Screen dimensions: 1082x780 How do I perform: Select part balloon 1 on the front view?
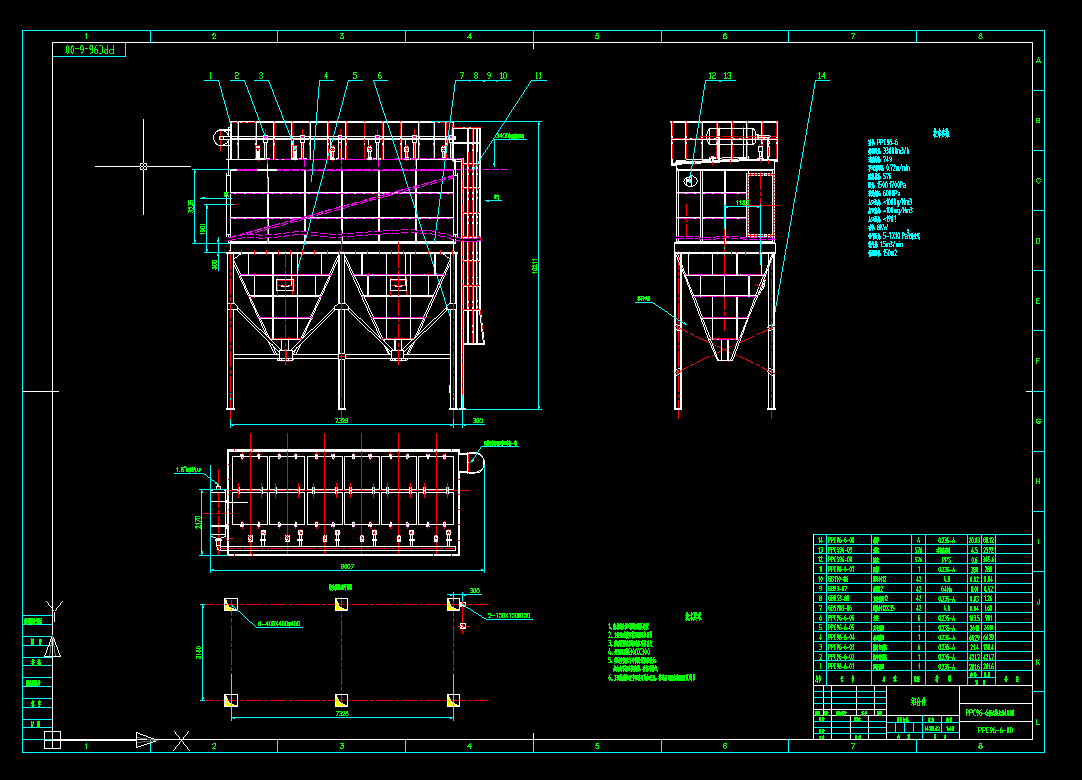pos(209,74)
